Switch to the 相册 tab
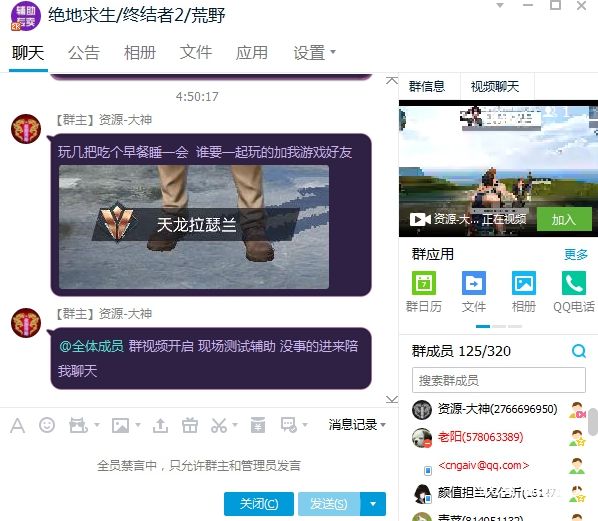The image size is (598, 521). [x=140, y=53]
